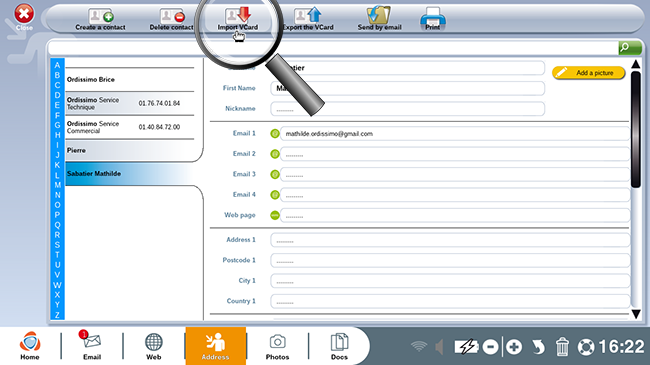This screenshot has width=650, height=365.
Task: Click the green Web page icon
Action: tap(275, 215)
